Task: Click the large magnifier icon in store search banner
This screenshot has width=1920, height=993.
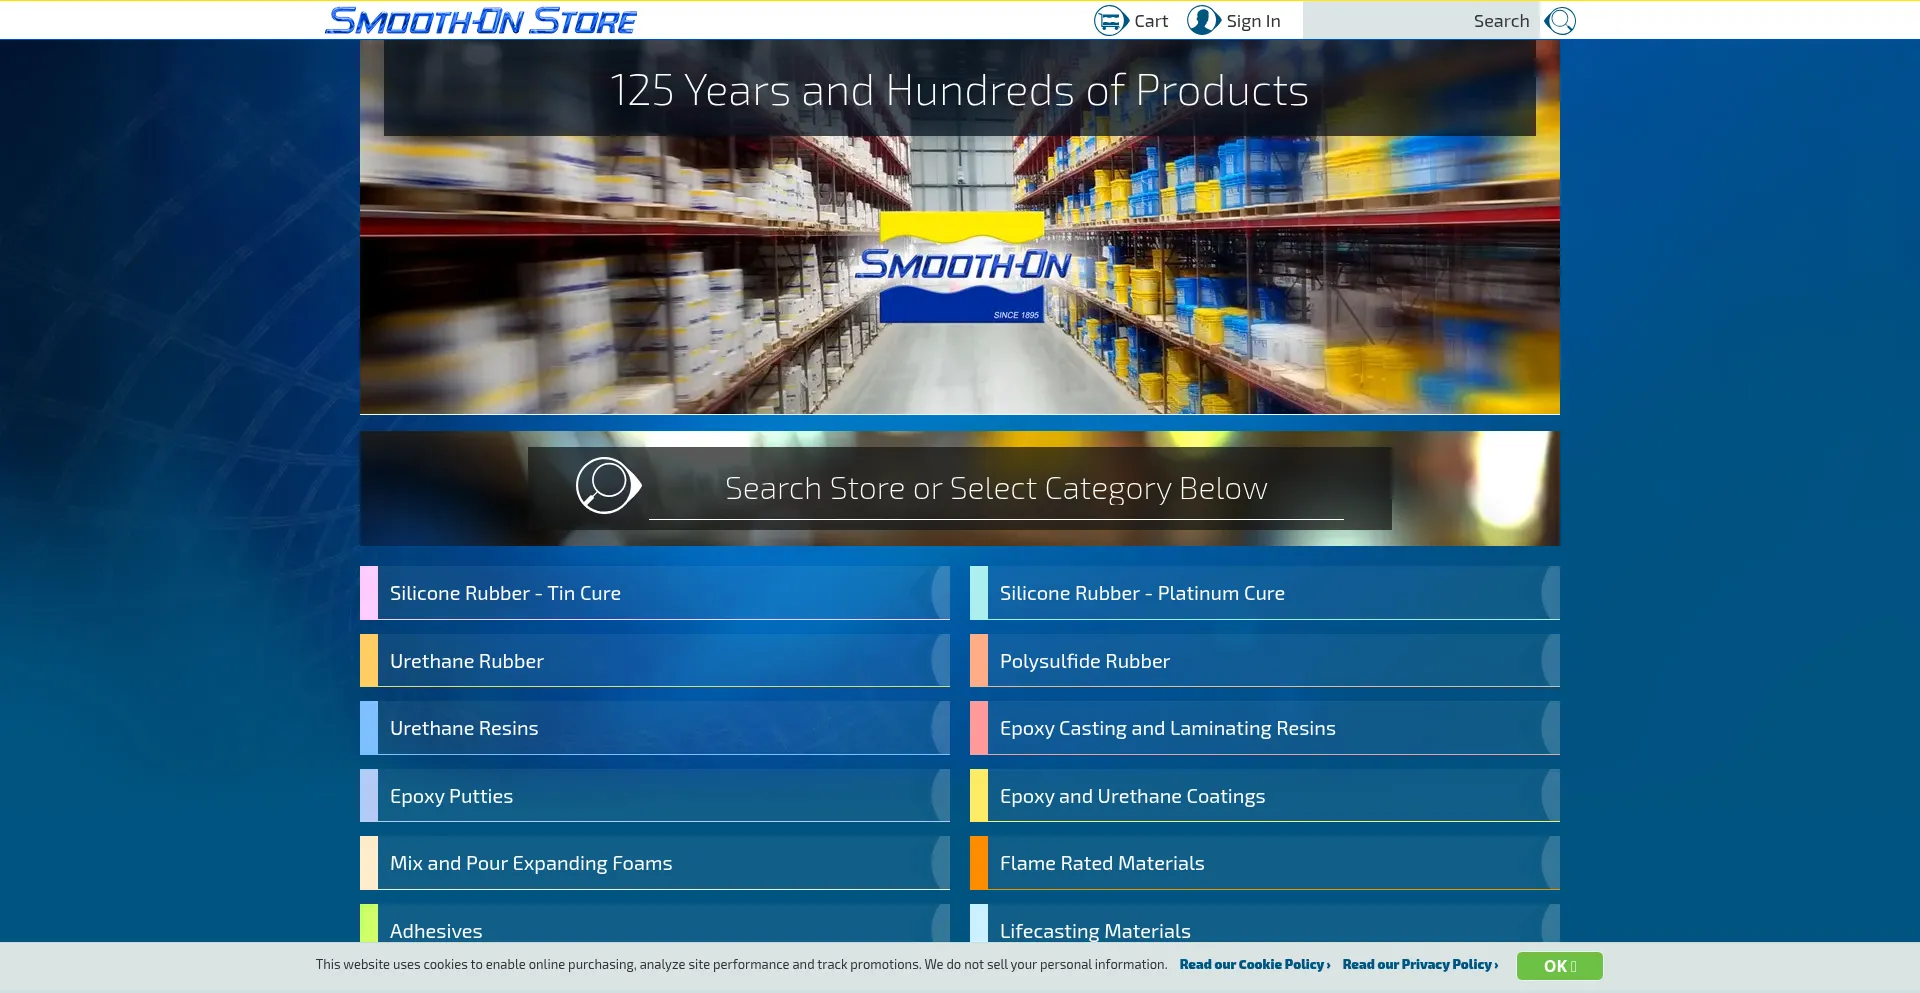Action: tap(607, 486)
